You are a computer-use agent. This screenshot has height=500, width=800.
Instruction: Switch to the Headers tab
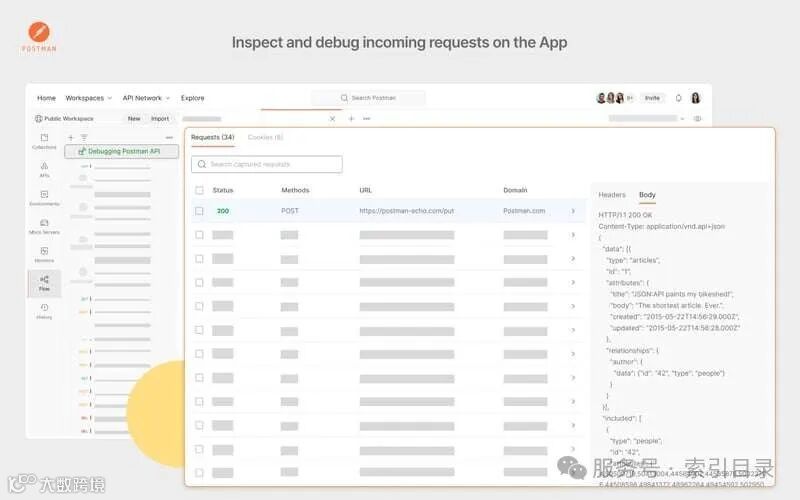[x=612, y=195]
